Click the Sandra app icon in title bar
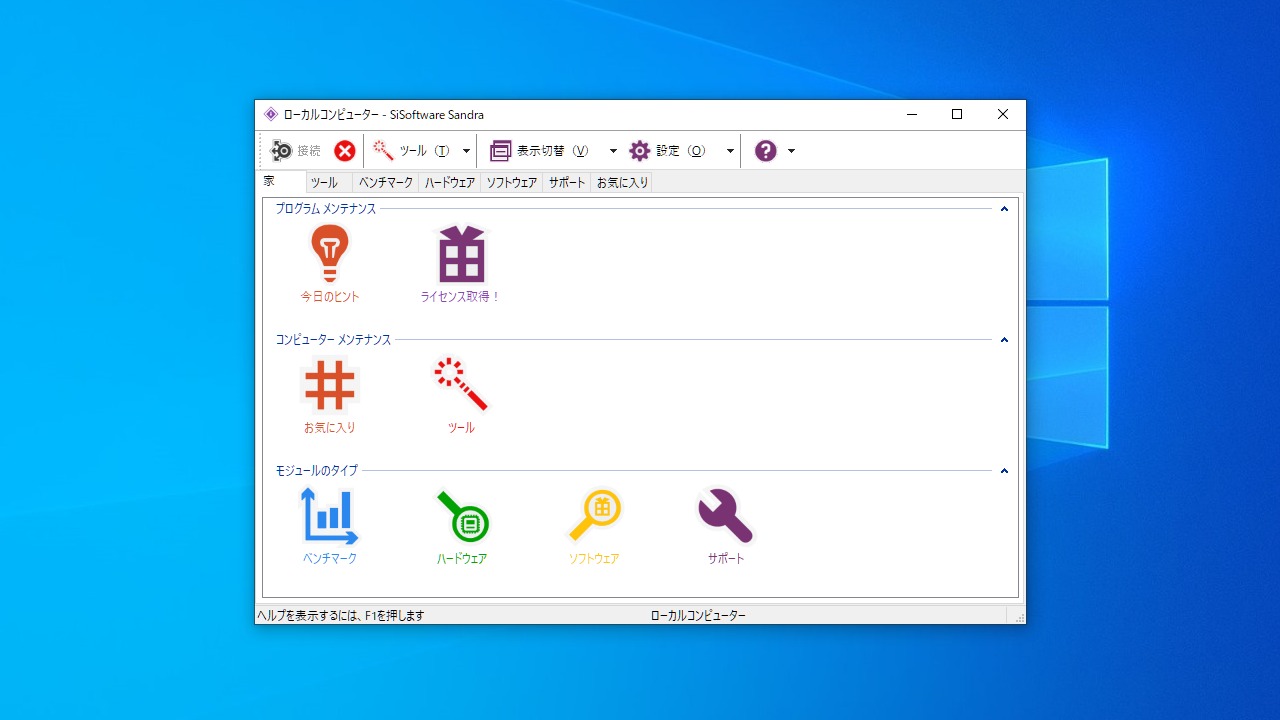The width and height of the screenshot is (1280, 720). [x=271, y=115]
